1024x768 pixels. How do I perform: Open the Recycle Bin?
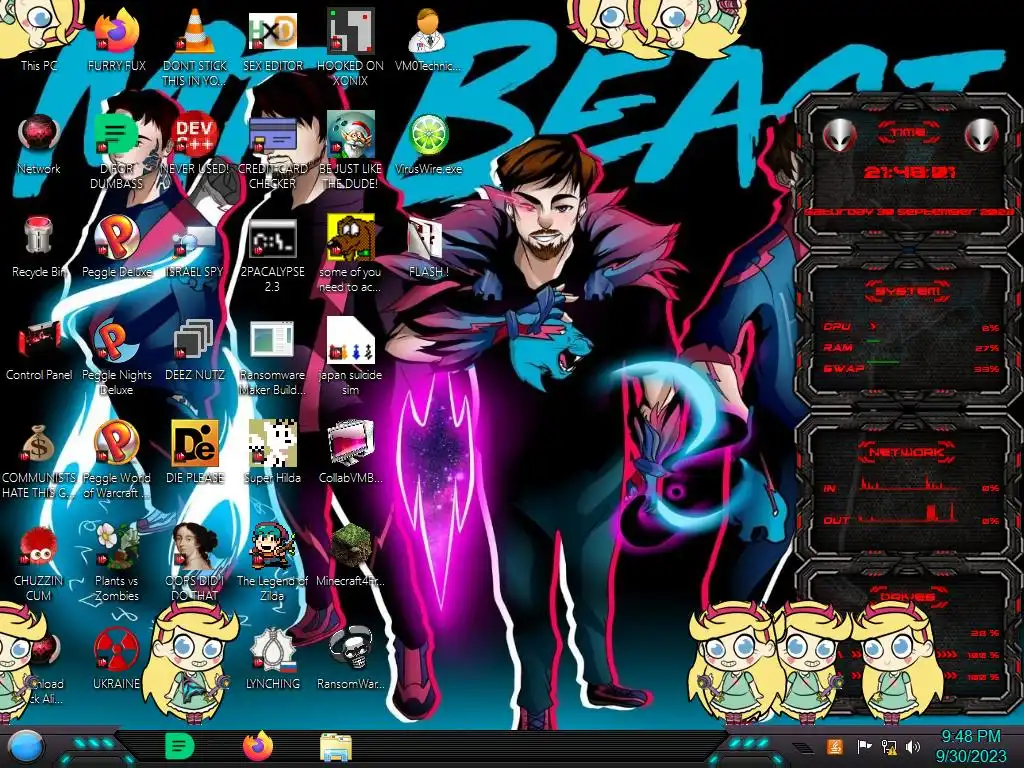coord(39,247)
